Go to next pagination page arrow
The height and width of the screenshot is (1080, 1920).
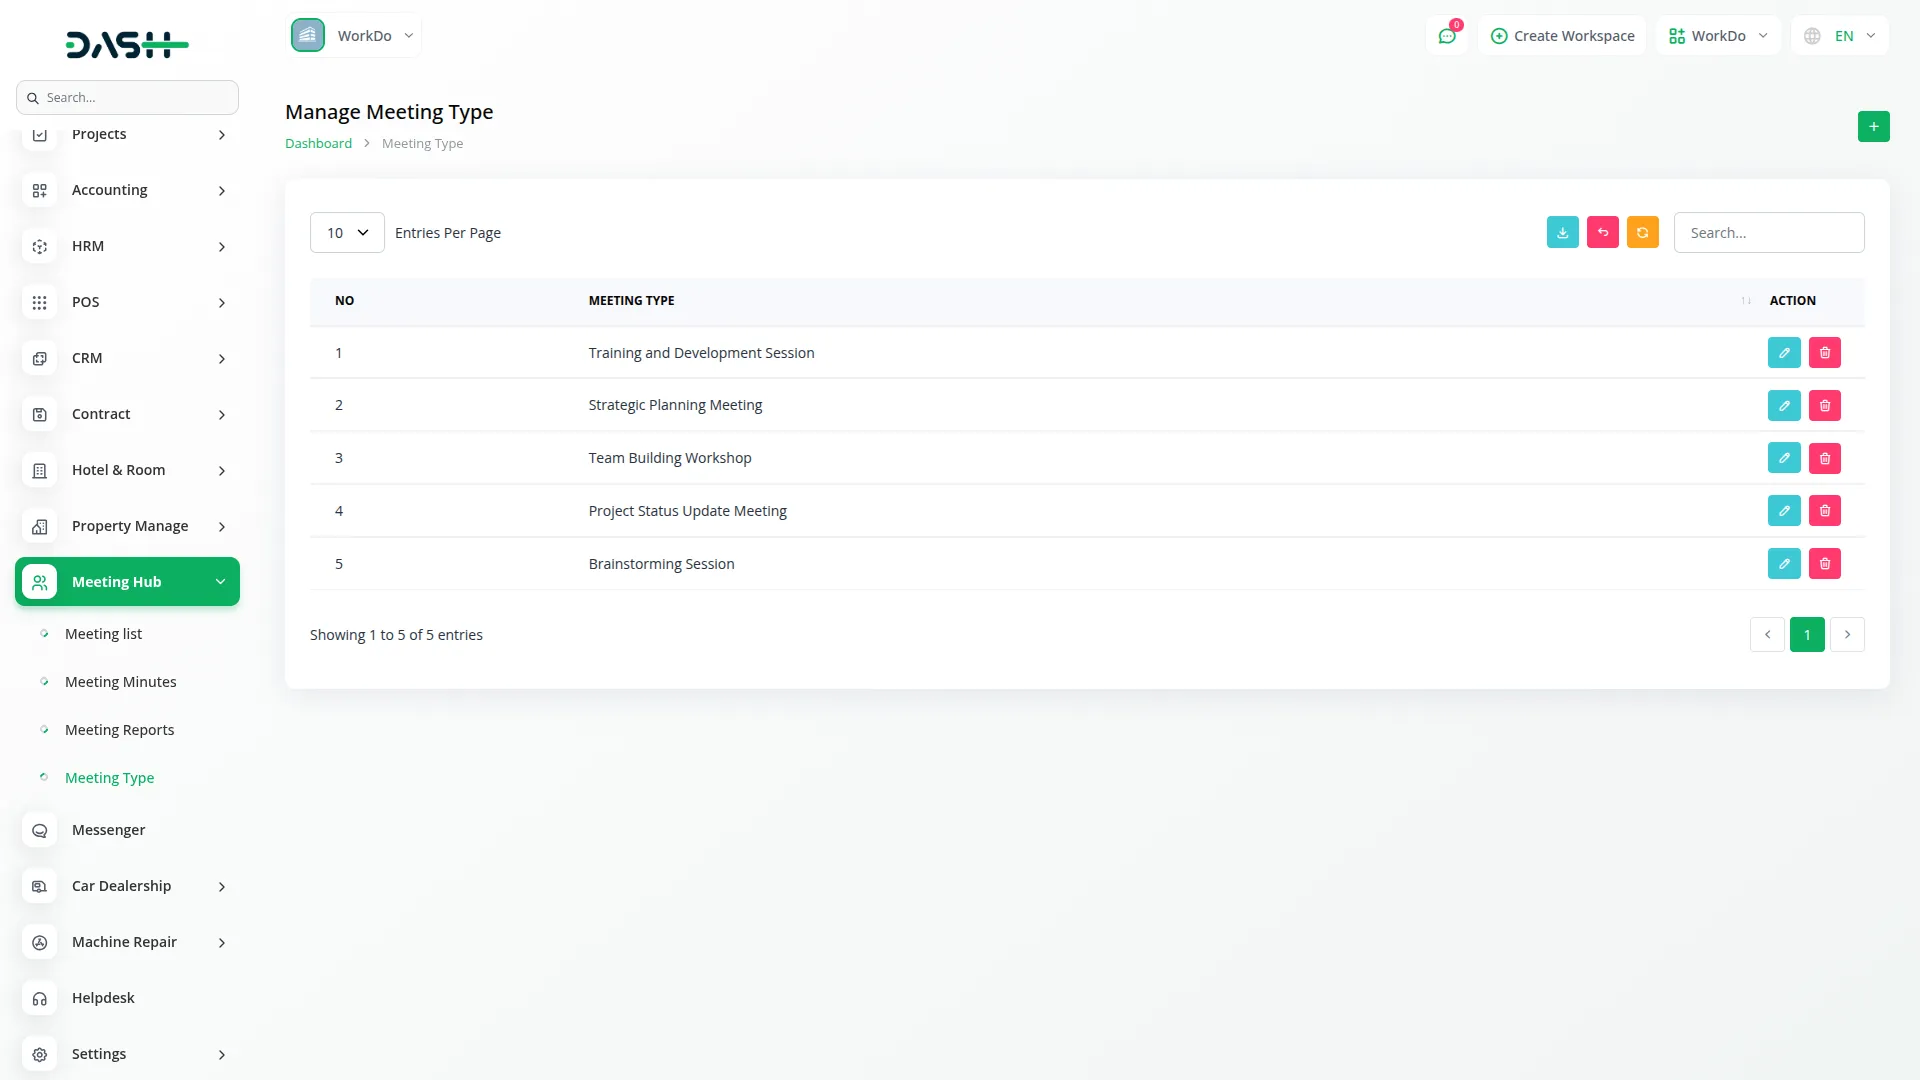click(x=1847, y=635)
